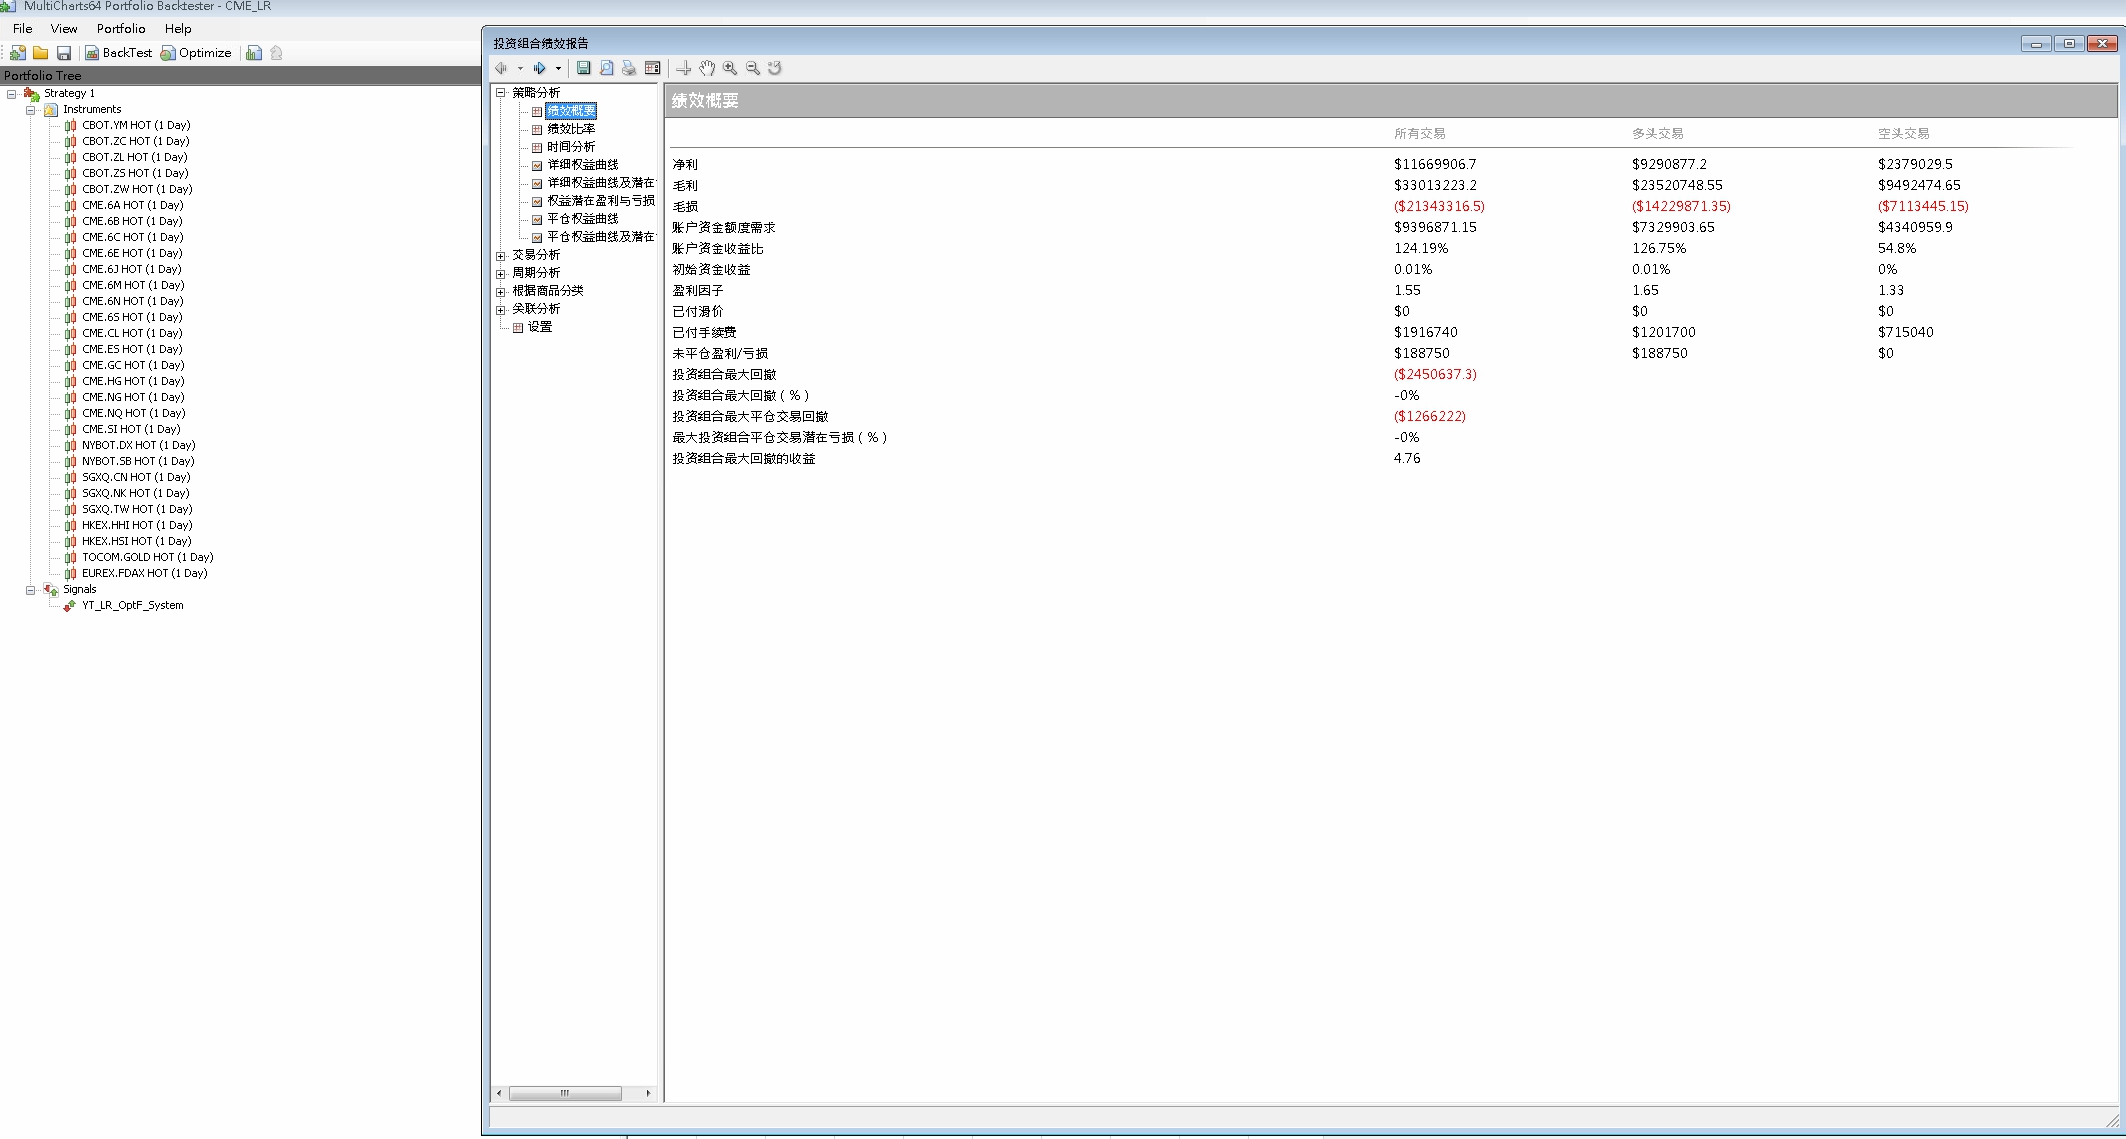The image size is (2126, 1139).
Task: Click the BackTest button
Action: [x=118, y=53]
